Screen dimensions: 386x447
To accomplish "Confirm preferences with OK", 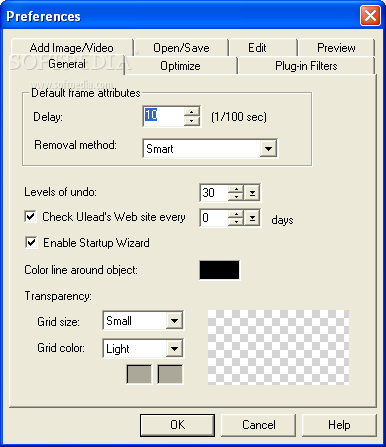I will [177, 425].
